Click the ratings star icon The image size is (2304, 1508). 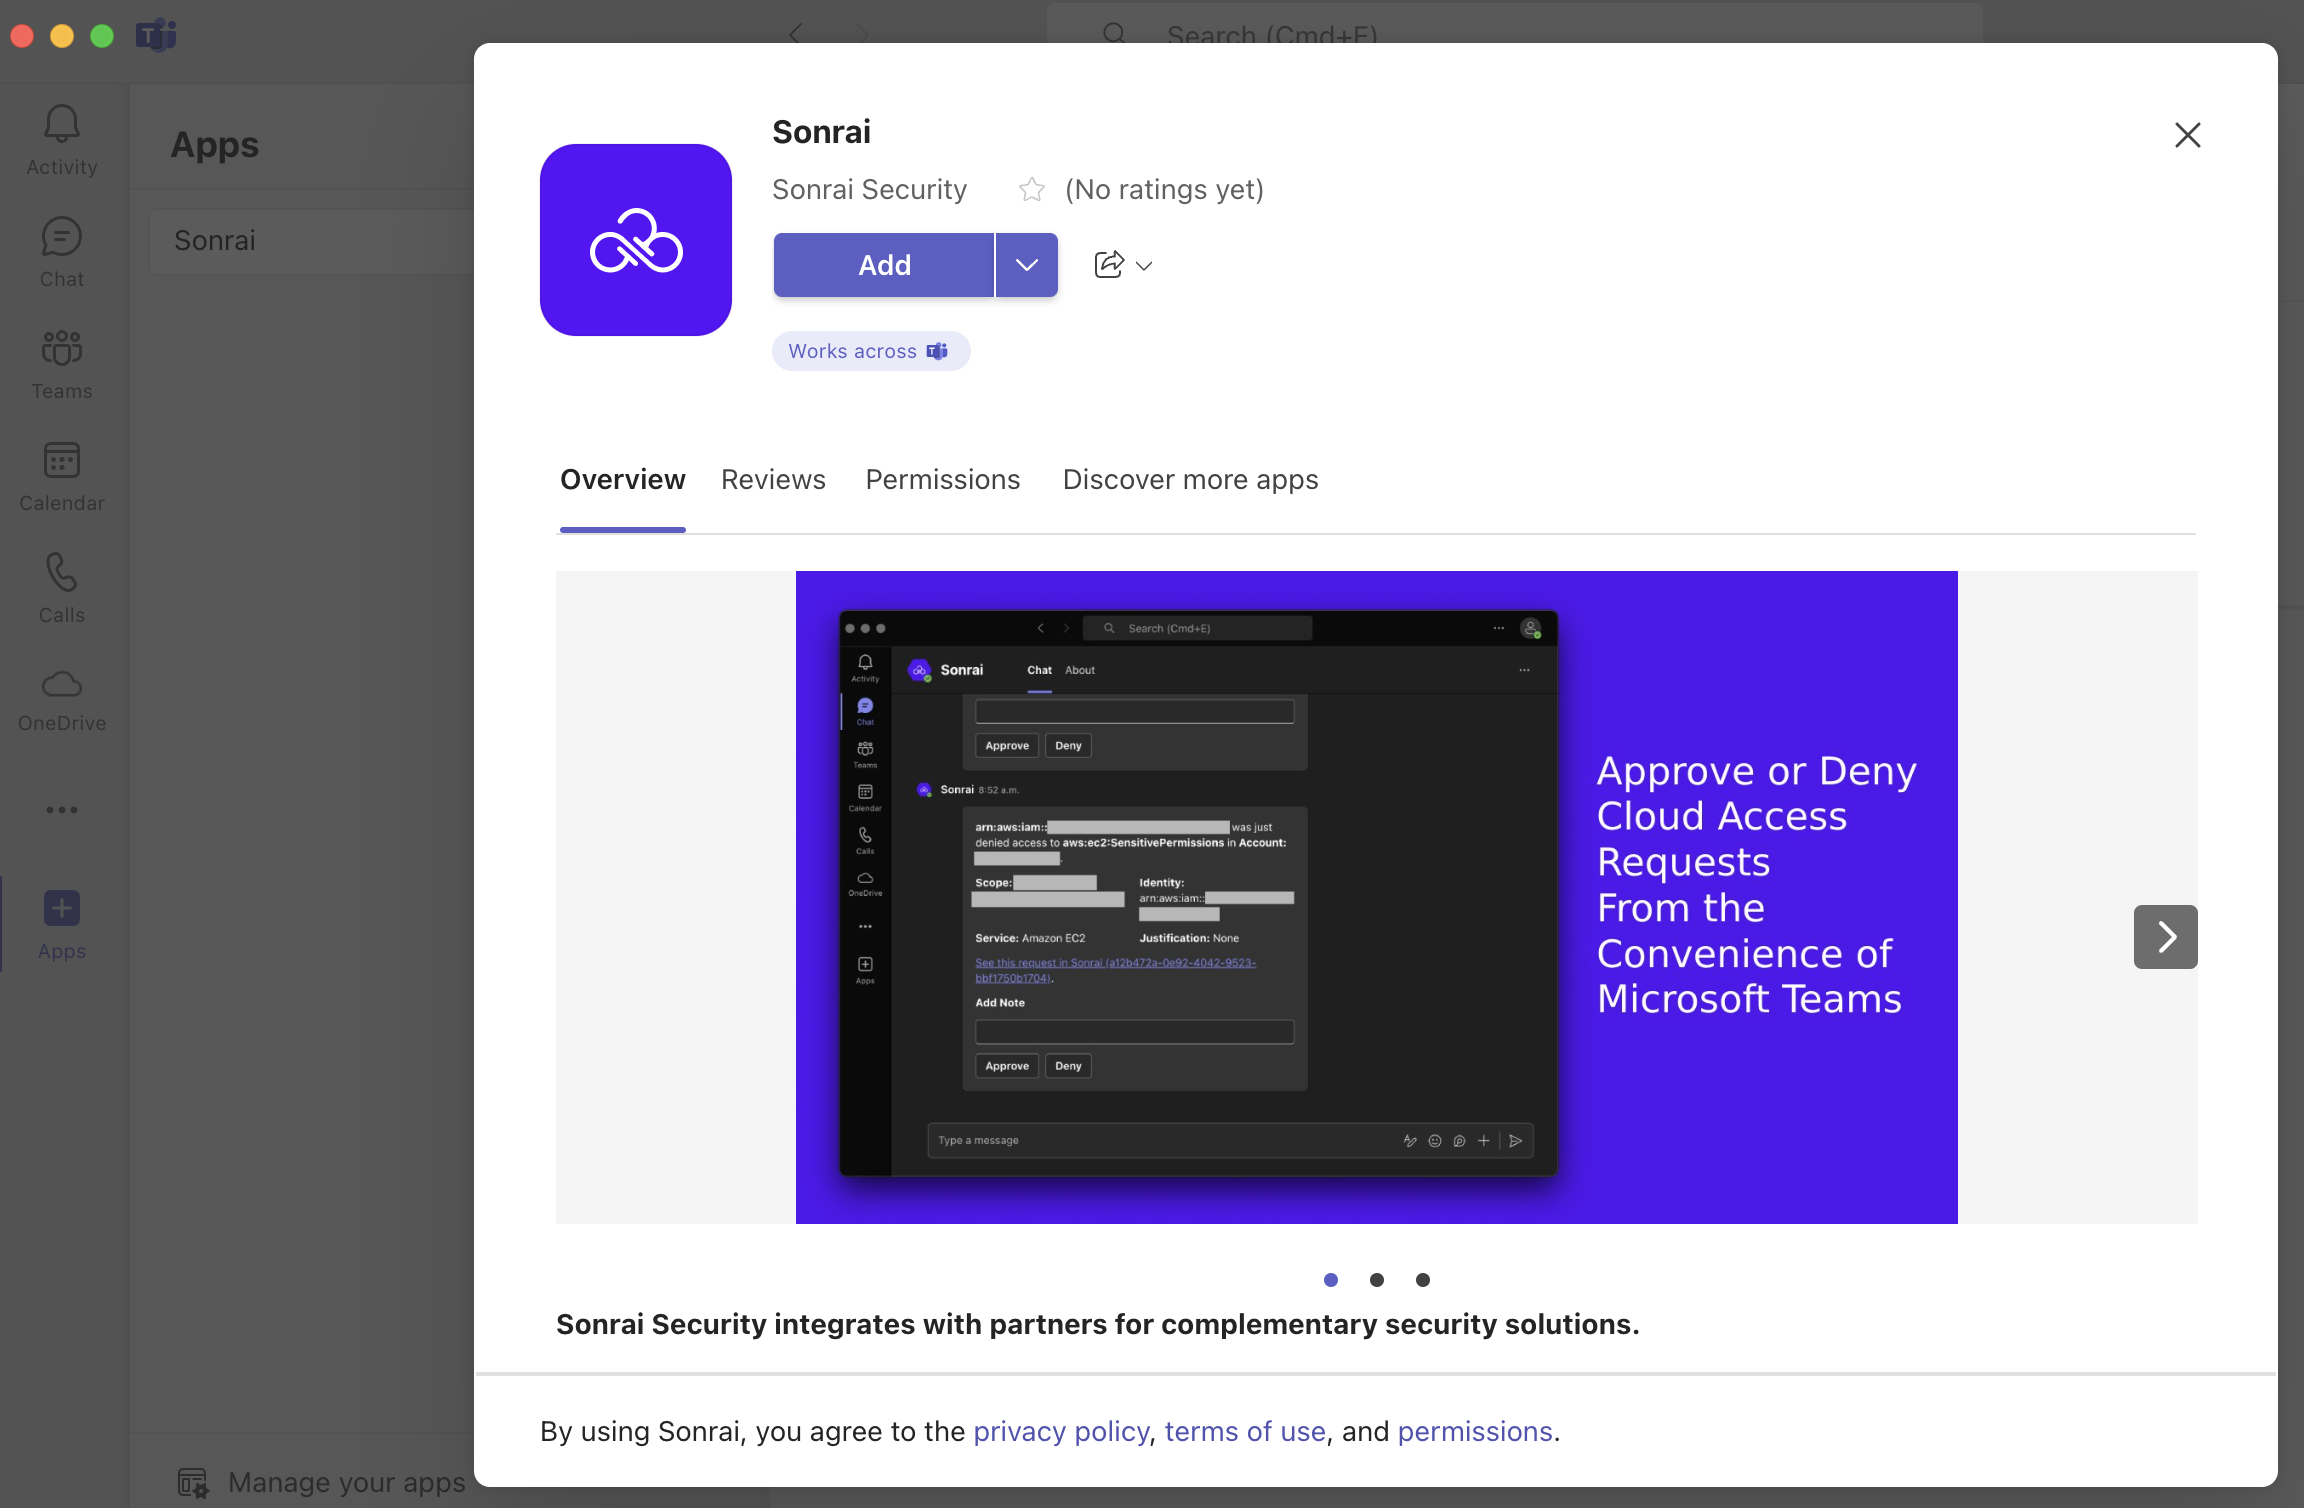tap(1032, 189)
